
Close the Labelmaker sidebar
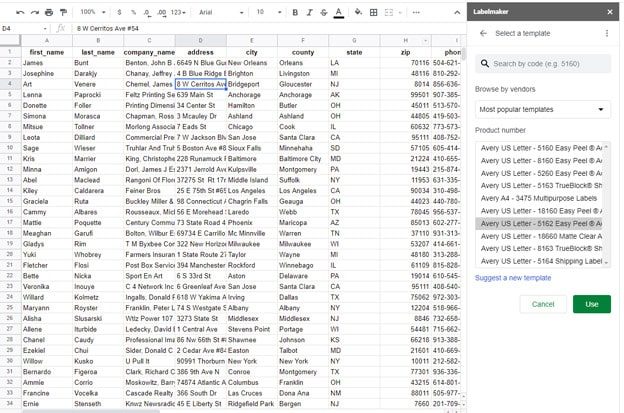tap(610, 12)
